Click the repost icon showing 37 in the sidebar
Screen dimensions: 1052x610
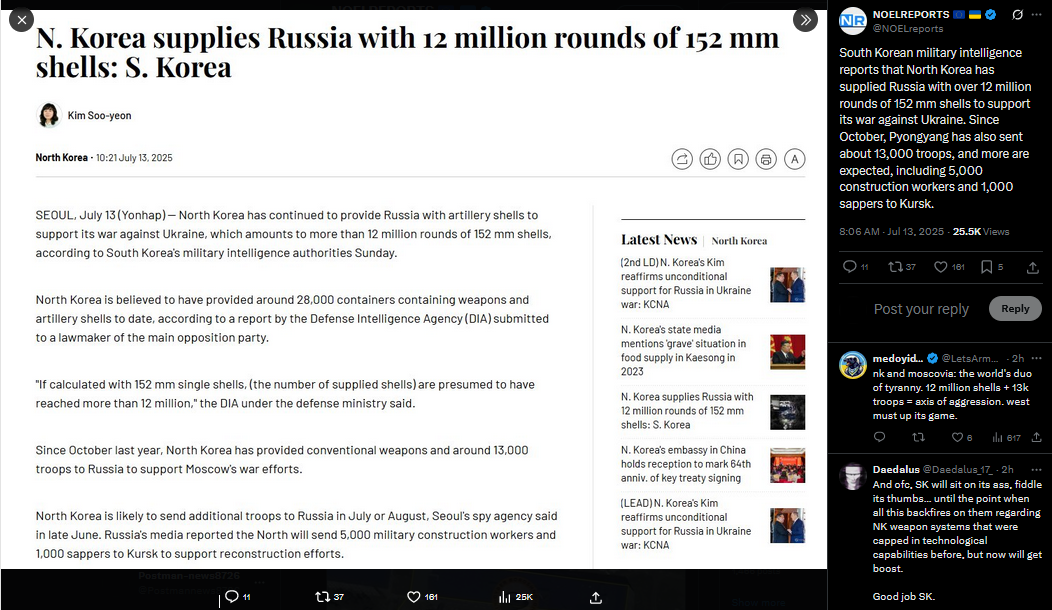895,267
